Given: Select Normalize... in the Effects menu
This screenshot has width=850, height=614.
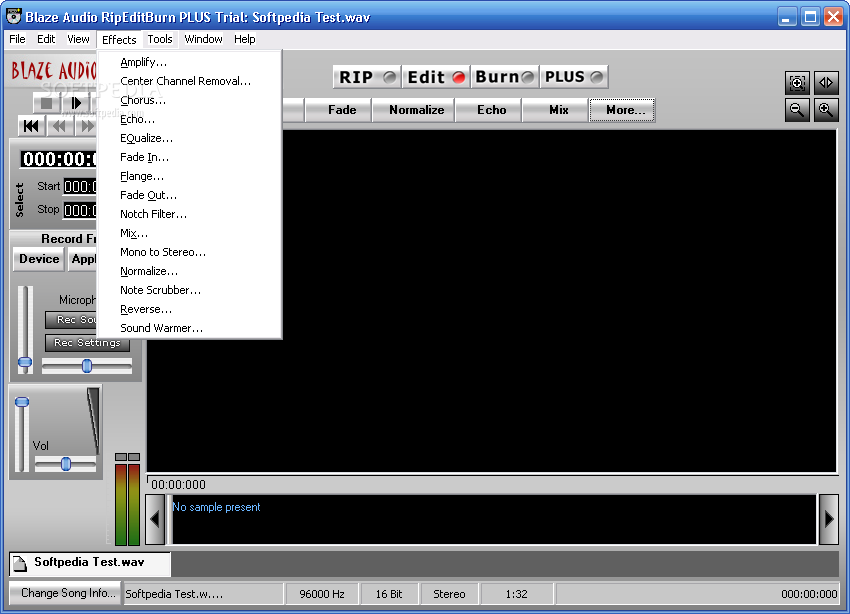Looking at the screenshot, I should (190, 271).
